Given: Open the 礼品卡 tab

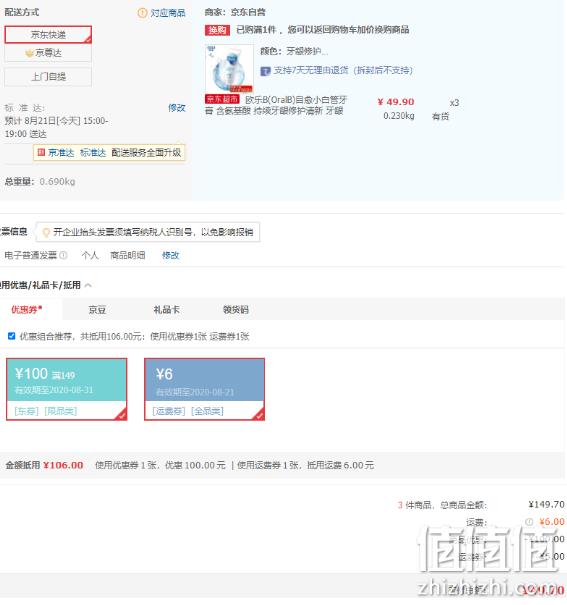Looking at the screenshot, I should tap(166, 309).
